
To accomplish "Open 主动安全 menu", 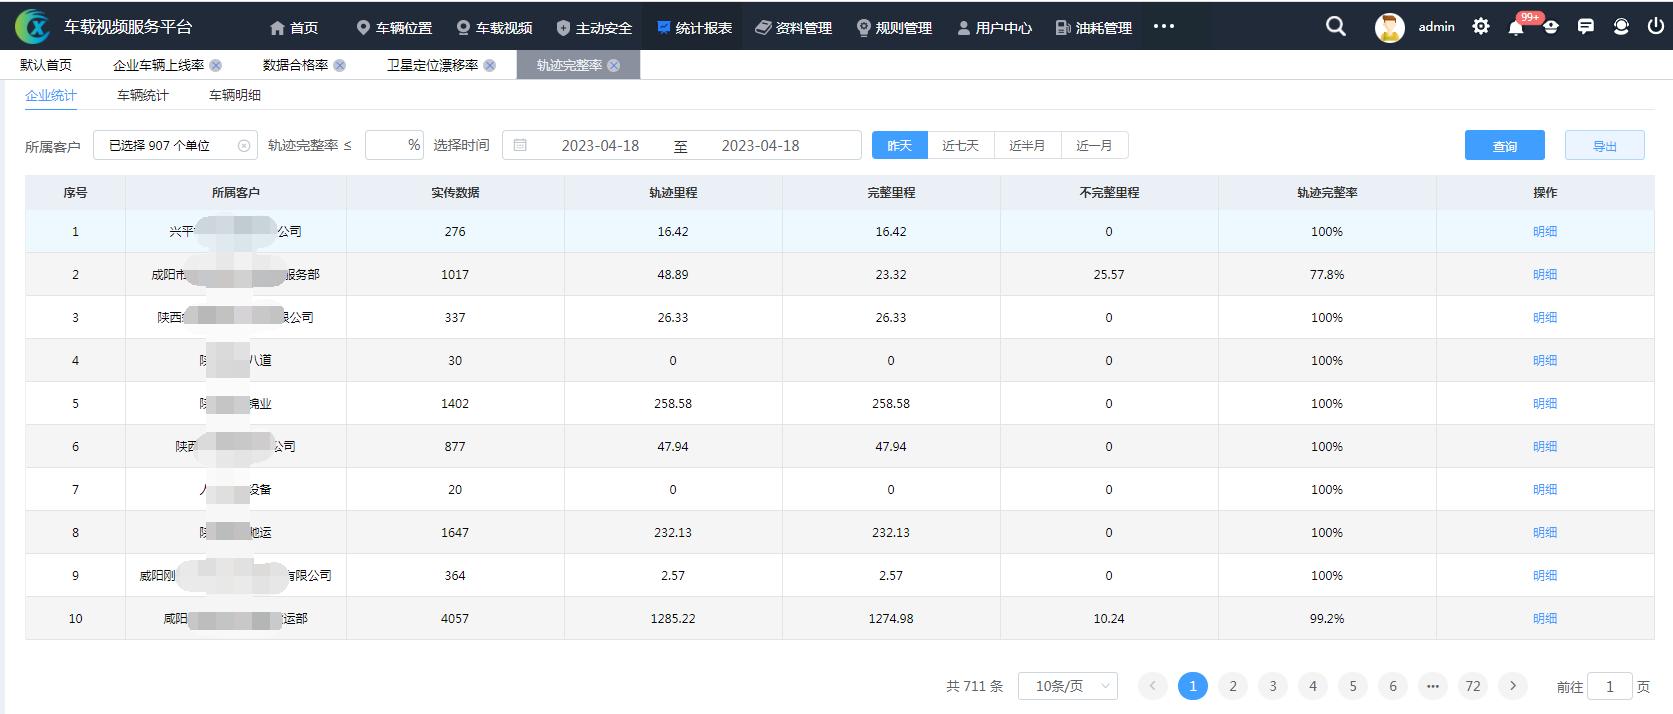I will point(594,28).
